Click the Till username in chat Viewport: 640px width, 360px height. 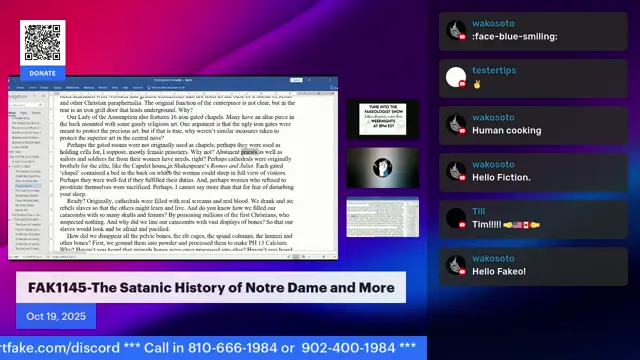click(x=478, y=211)
